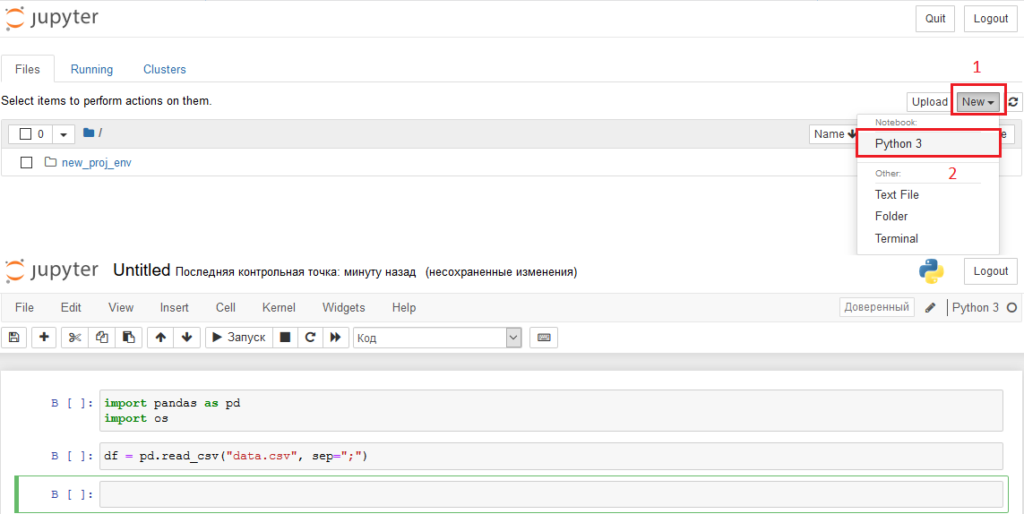Open the cell type dropdown showing Код

(438, 338)
